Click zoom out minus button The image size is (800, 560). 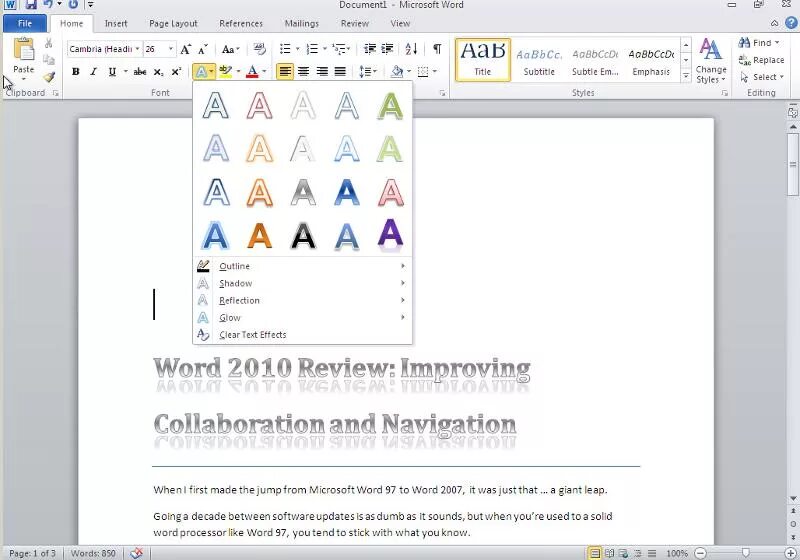click(701, 553)
